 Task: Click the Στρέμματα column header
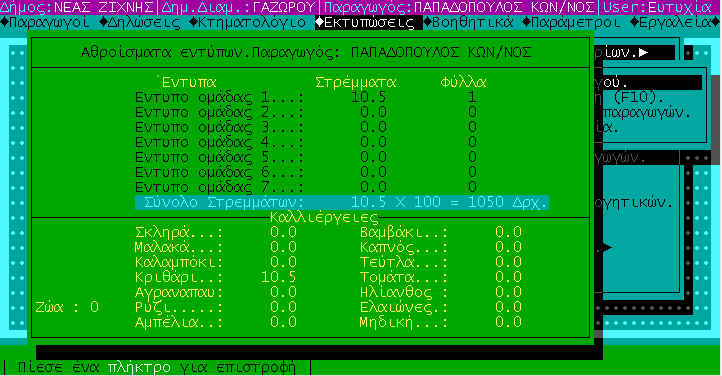pyautogui.click(x=356, y=82)
